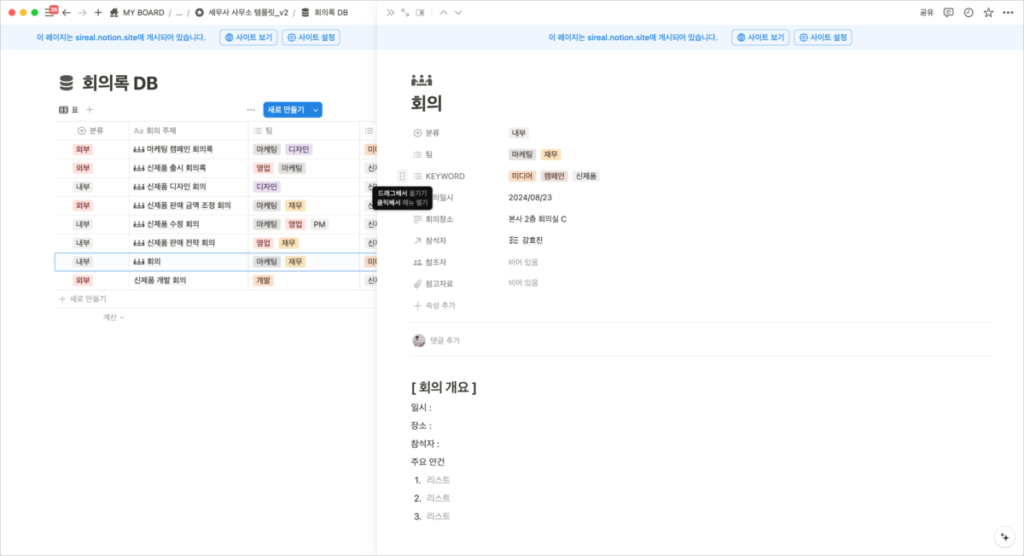Open the database three-dot options
Screen dimensions: 1024x556
(251, 110)
